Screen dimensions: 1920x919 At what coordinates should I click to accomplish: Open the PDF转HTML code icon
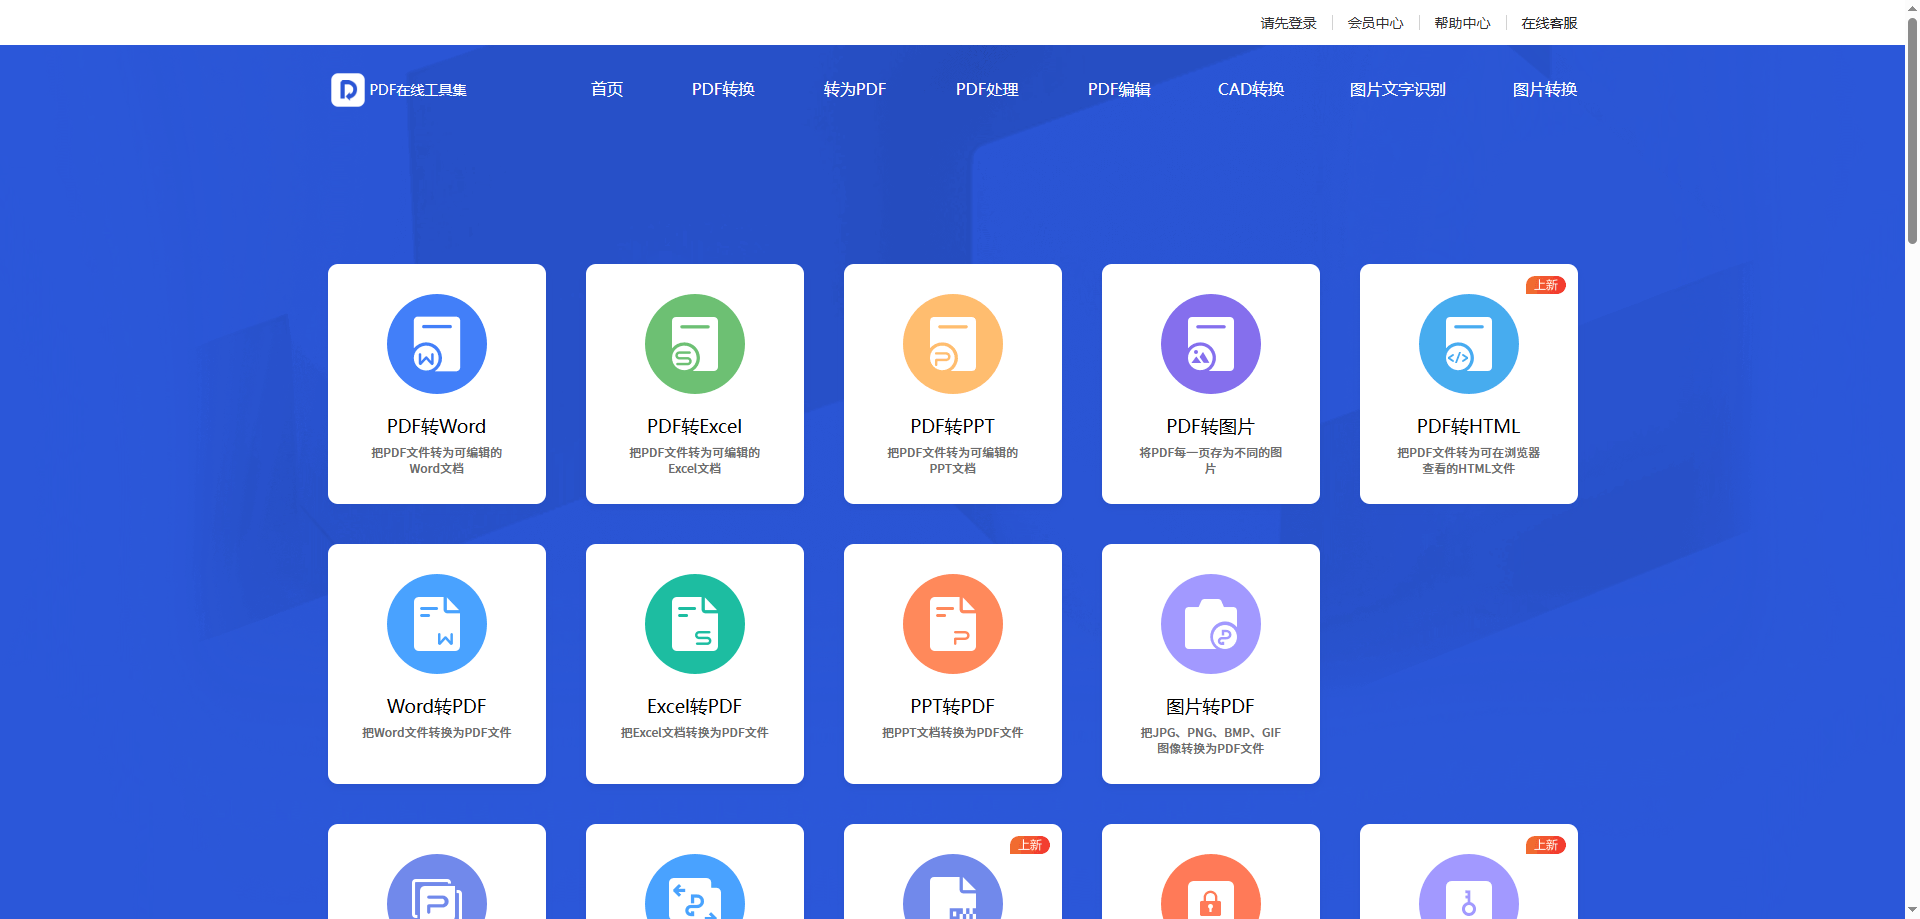point(1469,344)
